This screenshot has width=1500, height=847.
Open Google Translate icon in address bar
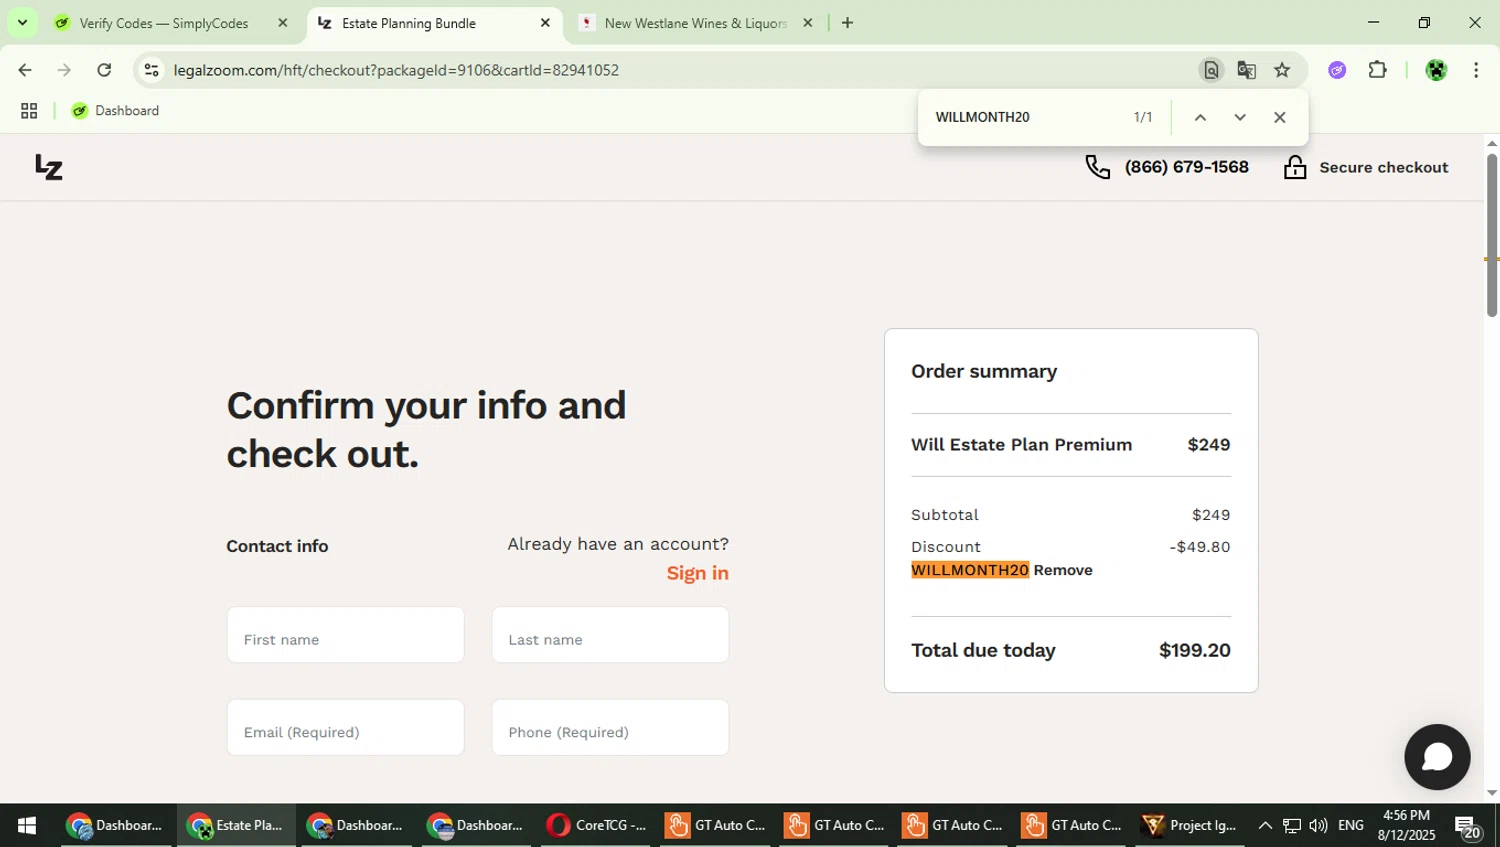1246,70
